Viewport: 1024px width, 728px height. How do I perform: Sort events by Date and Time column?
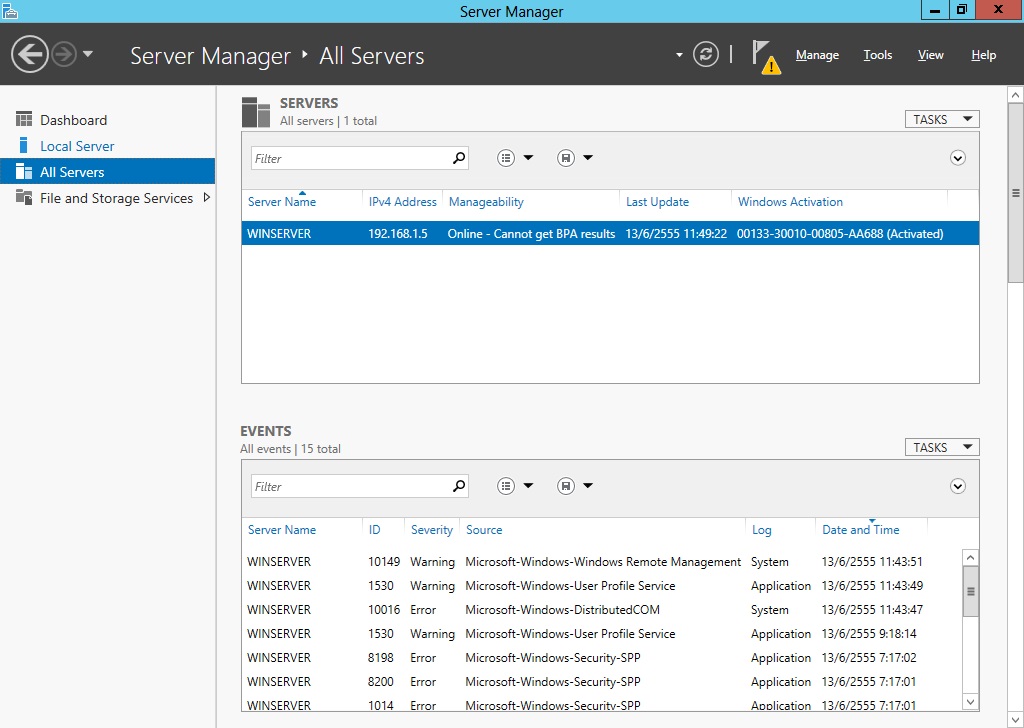(x=861, y=530)
